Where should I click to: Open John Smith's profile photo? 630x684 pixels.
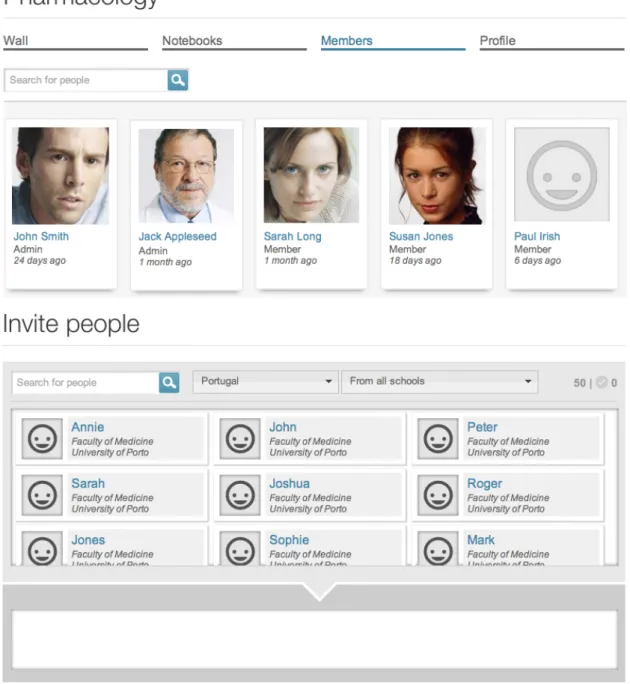click(x=61, y=176)
